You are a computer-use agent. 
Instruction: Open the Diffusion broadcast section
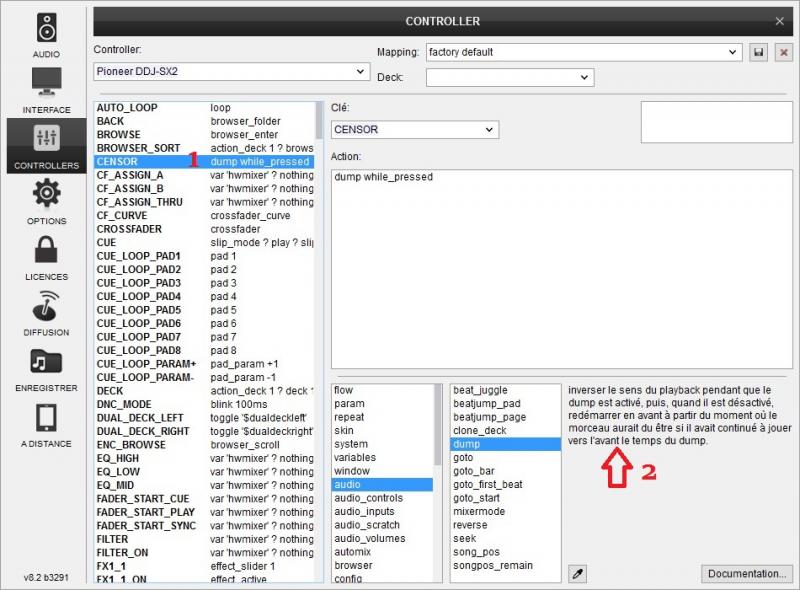(46, 311)
